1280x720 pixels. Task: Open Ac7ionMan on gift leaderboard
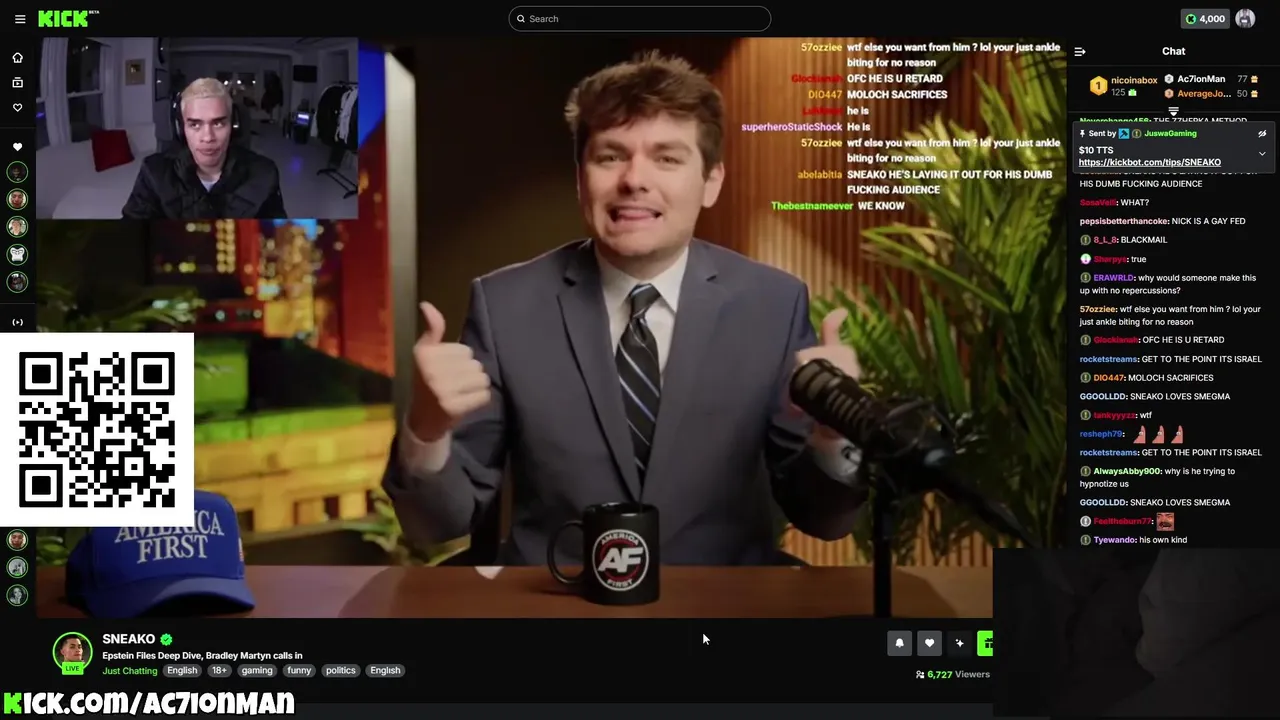(1201, 79)
